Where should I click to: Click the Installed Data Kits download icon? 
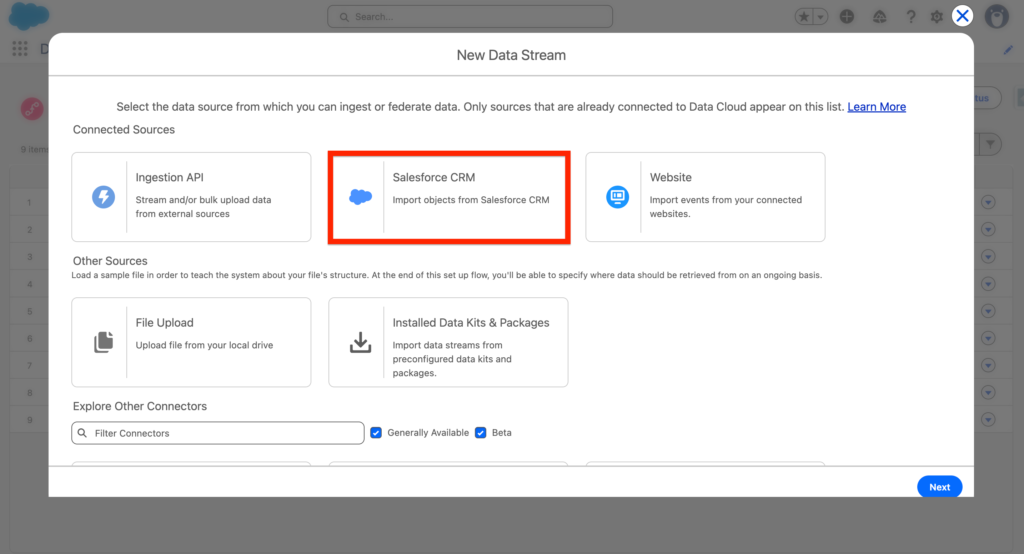360,342
